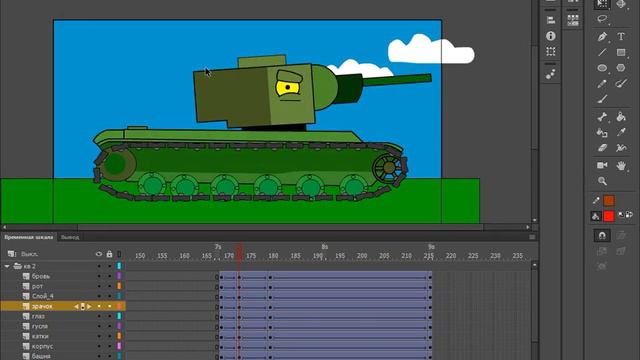Select the Rectangle tool

[x=621, y=52]
